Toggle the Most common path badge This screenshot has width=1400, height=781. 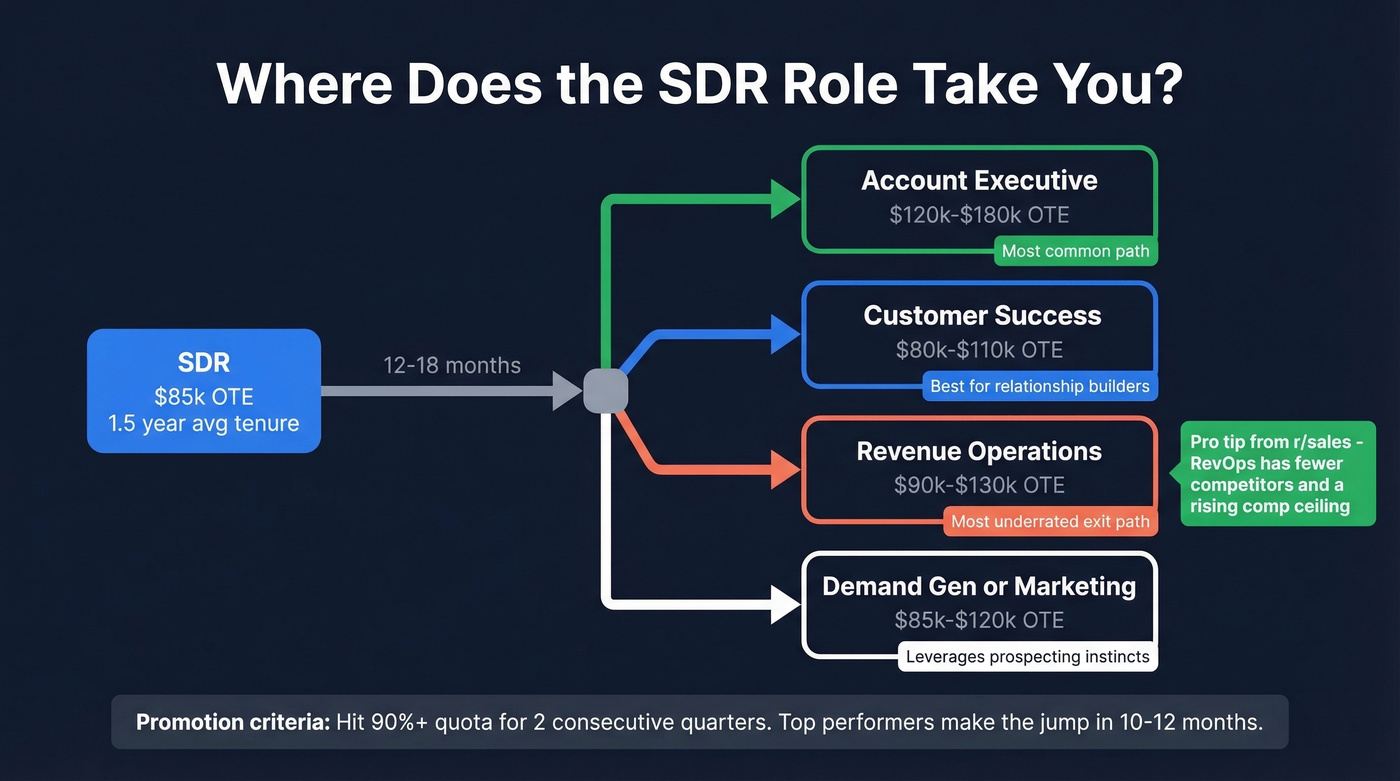(1075, 251)
